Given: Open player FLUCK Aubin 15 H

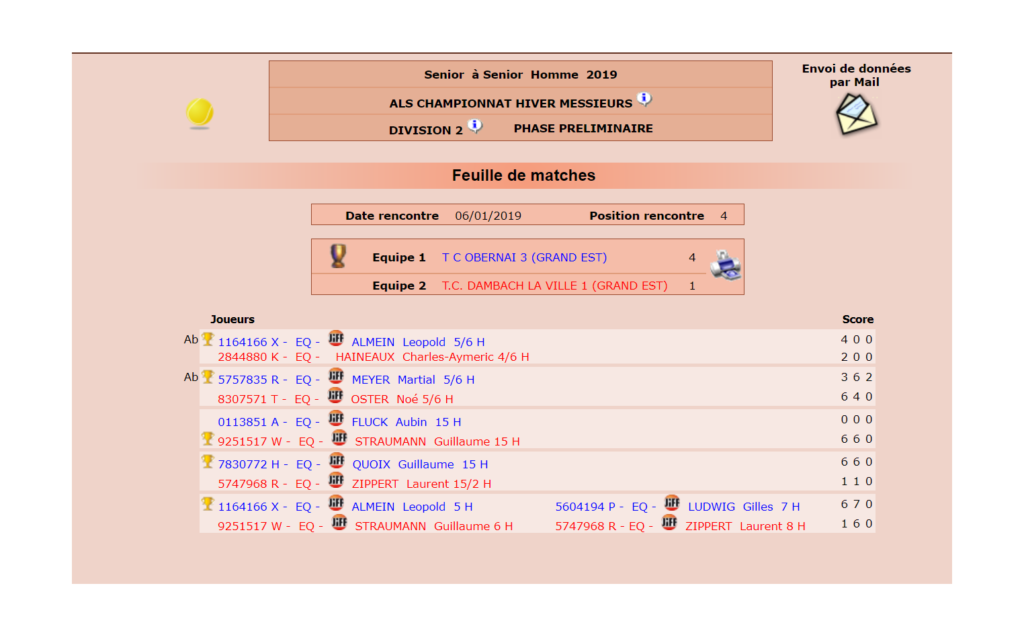Looking at the screenshot, I should (x=406, y=422).
